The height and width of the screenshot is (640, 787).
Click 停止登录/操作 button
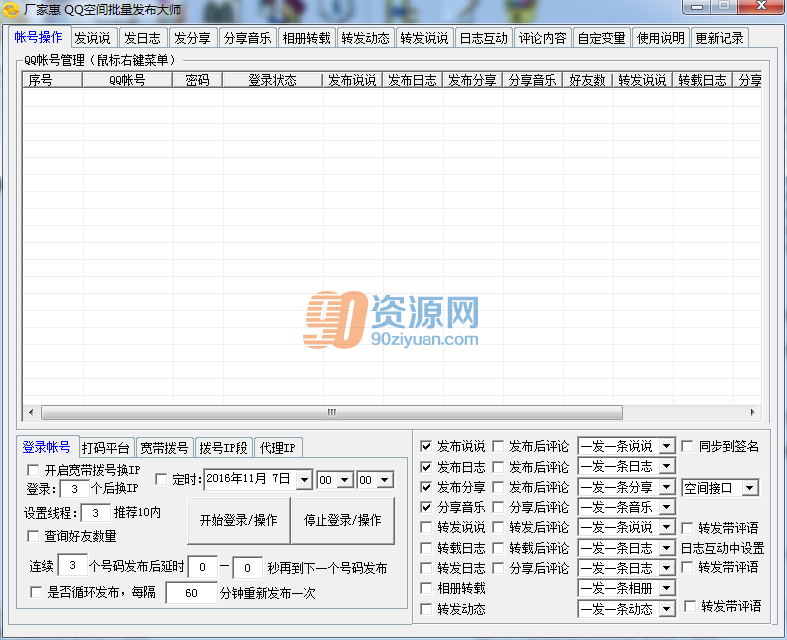point(343,521)
